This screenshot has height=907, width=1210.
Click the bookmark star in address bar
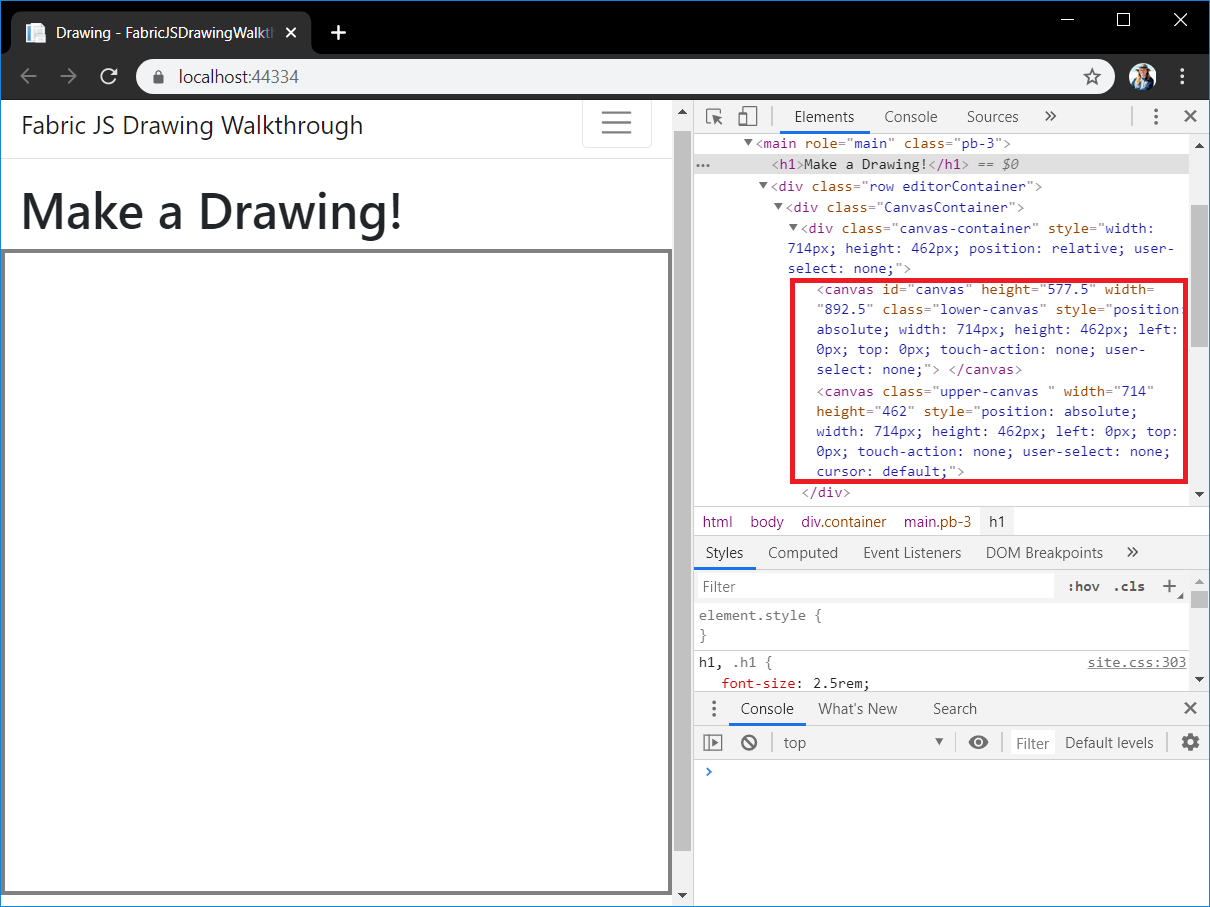click(1092, 76)
